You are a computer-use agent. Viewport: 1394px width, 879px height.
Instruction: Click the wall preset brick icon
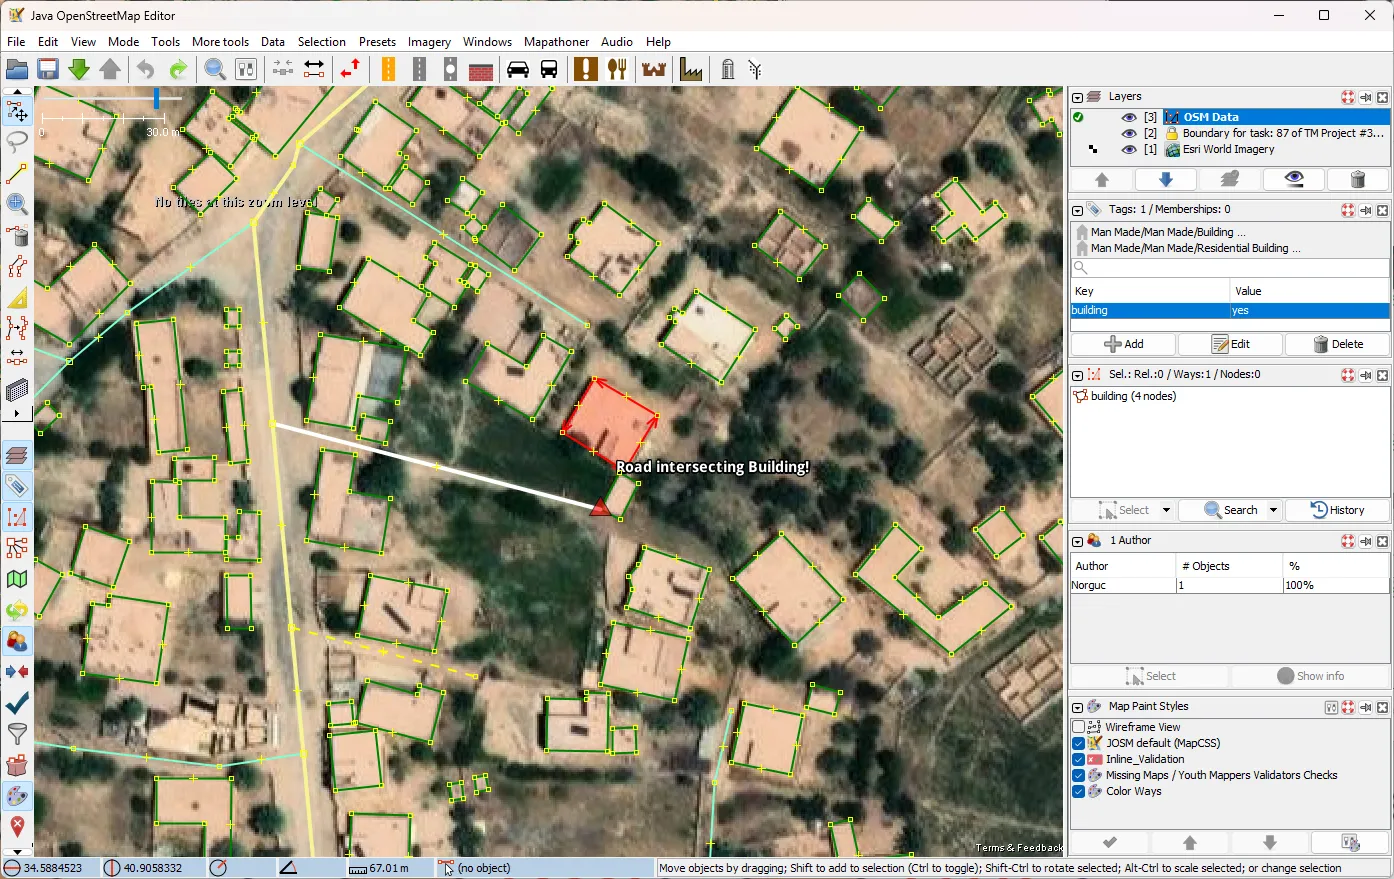click(x=481, y=70)
